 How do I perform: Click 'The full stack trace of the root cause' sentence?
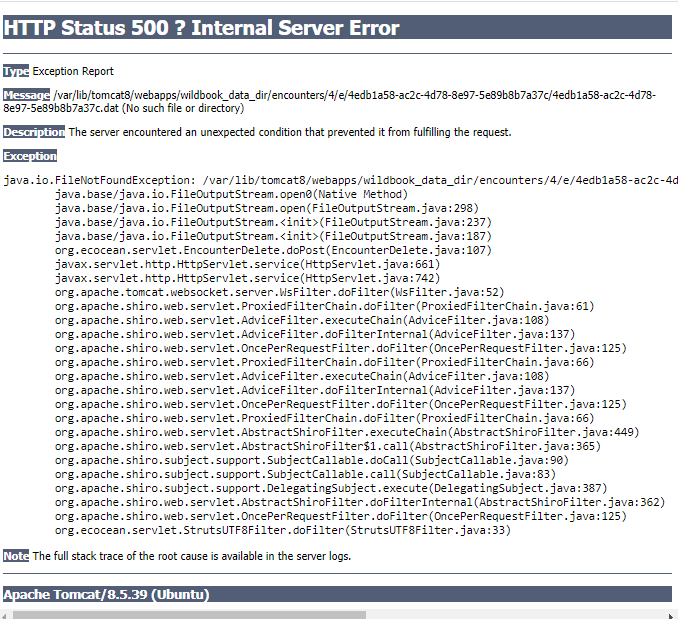[x=192, y=556]
